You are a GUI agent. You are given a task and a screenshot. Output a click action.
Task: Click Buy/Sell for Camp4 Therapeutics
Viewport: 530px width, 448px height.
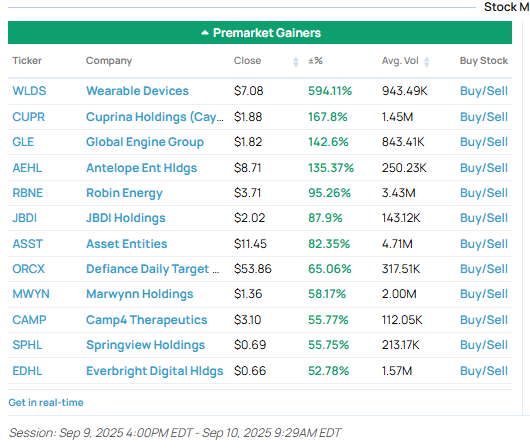point(484,320)
